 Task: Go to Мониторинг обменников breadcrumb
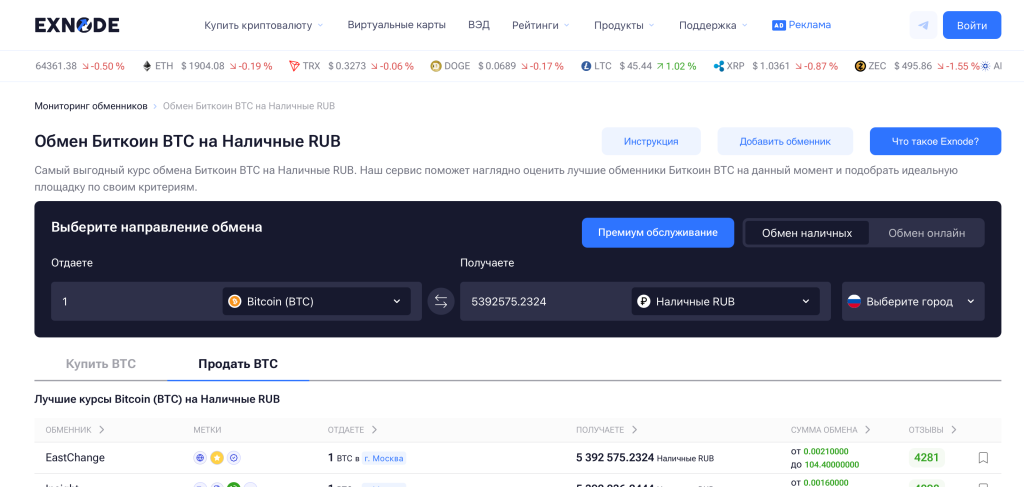tap(91, 106)
